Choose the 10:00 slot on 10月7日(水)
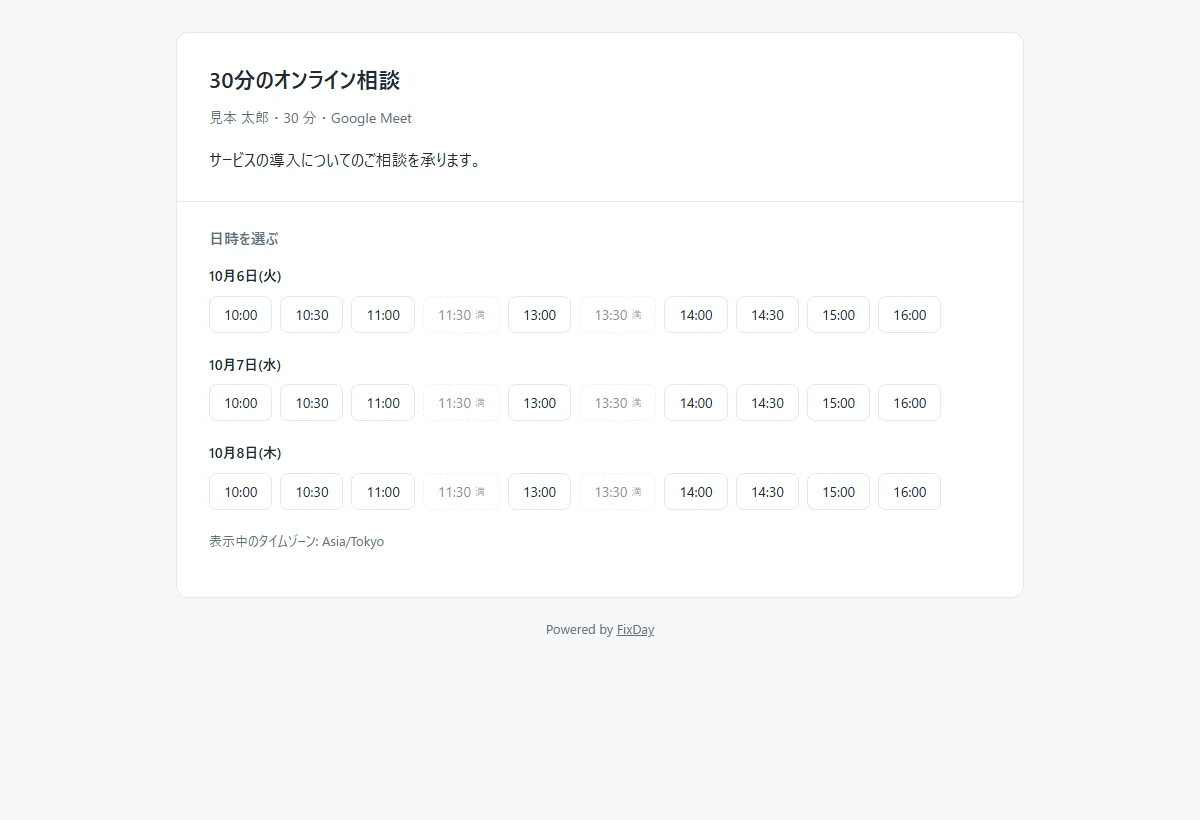 (x=240, y=403)
